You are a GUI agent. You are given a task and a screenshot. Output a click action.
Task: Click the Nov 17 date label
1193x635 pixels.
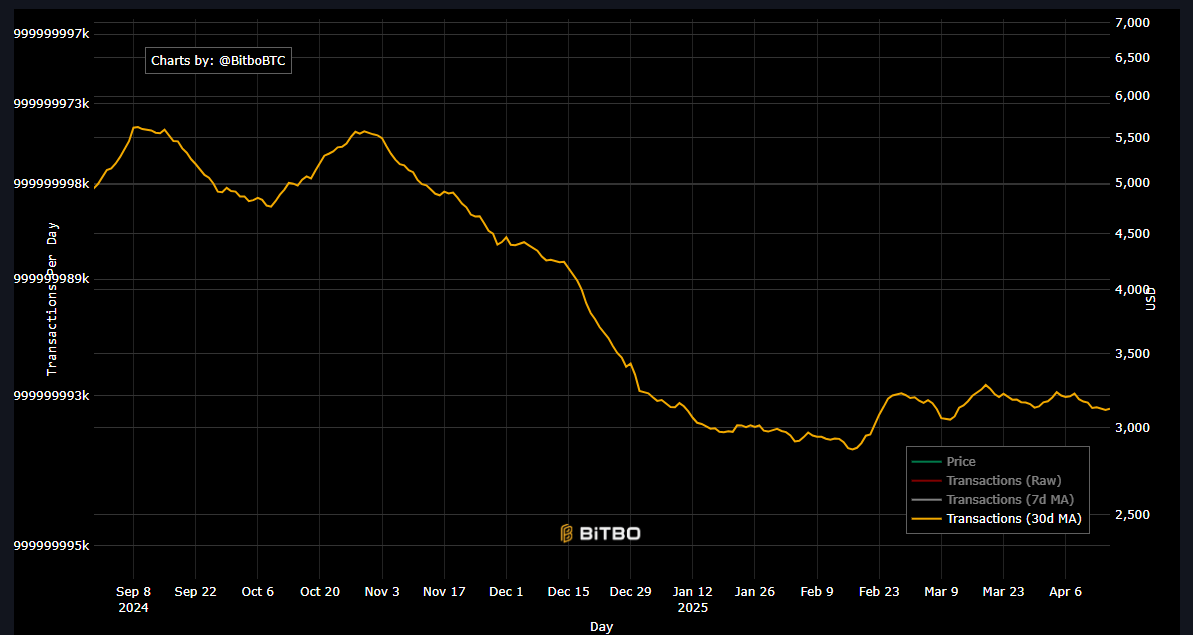point(444,592)
